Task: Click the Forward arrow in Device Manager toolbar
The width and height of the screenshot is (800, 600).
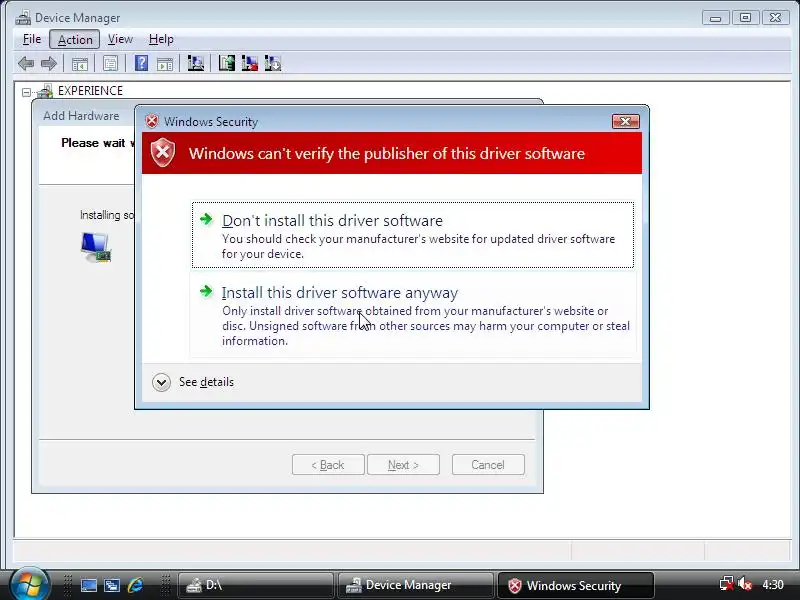Action: pos(49,64)
